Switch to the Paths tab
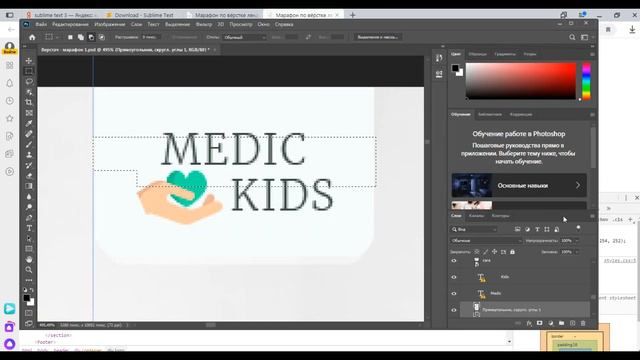 [500, 216]
